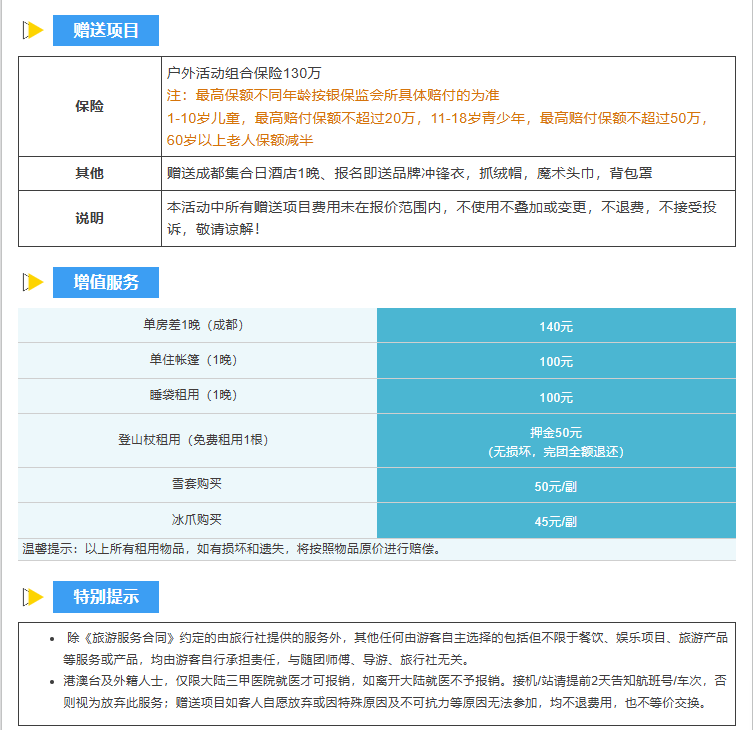
Task: Select the 赠送项目 section header
Action: coord(106,30)
